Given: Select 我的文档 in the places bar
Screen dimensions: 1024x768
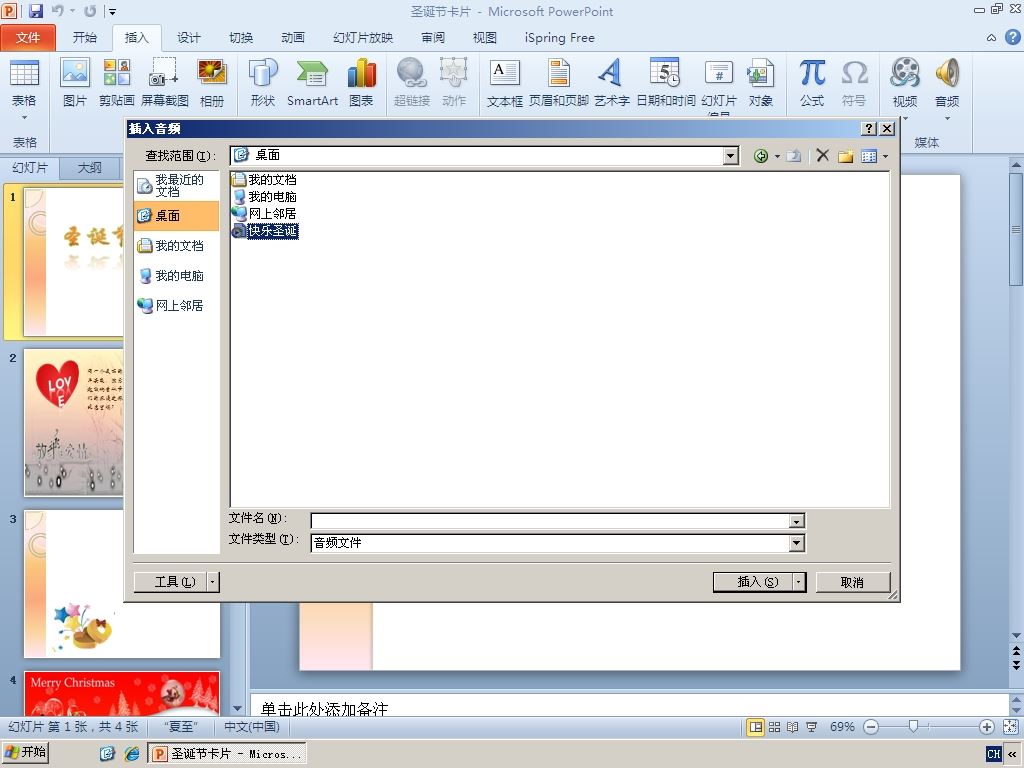Looking at the screenshot, I should coord(176,246).
